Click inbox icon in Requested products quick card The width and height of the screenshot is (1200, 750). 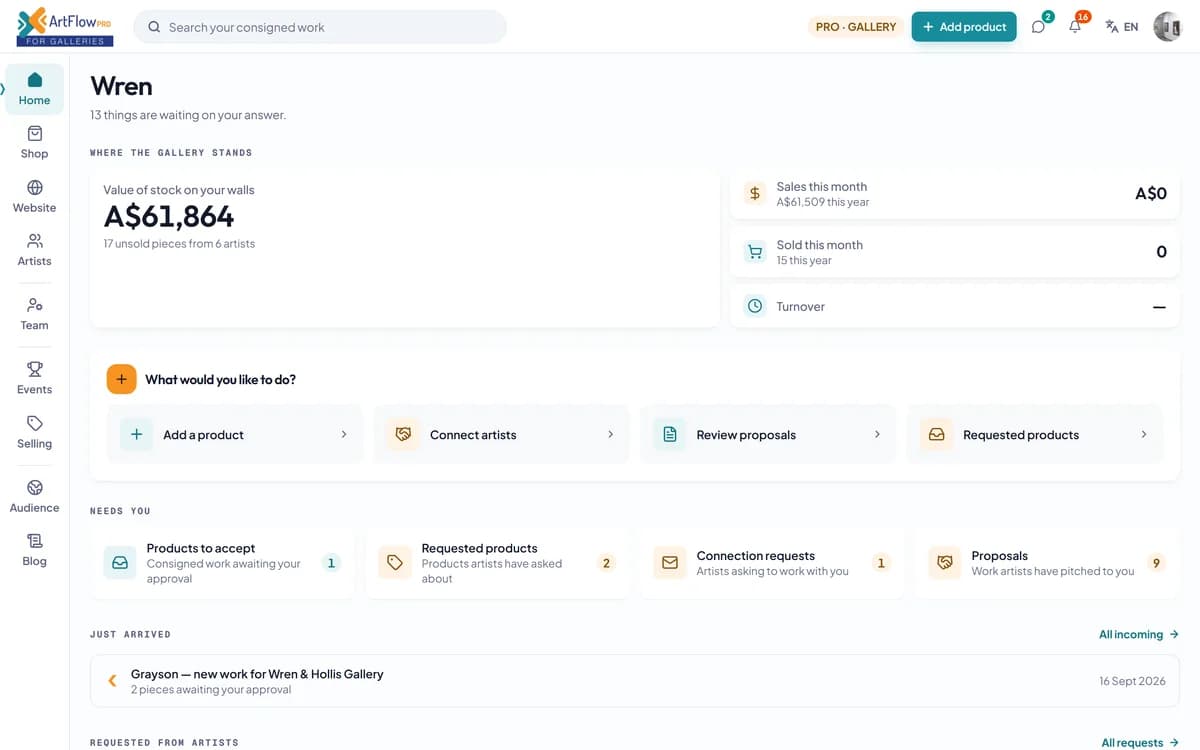[x=937, y=434]
